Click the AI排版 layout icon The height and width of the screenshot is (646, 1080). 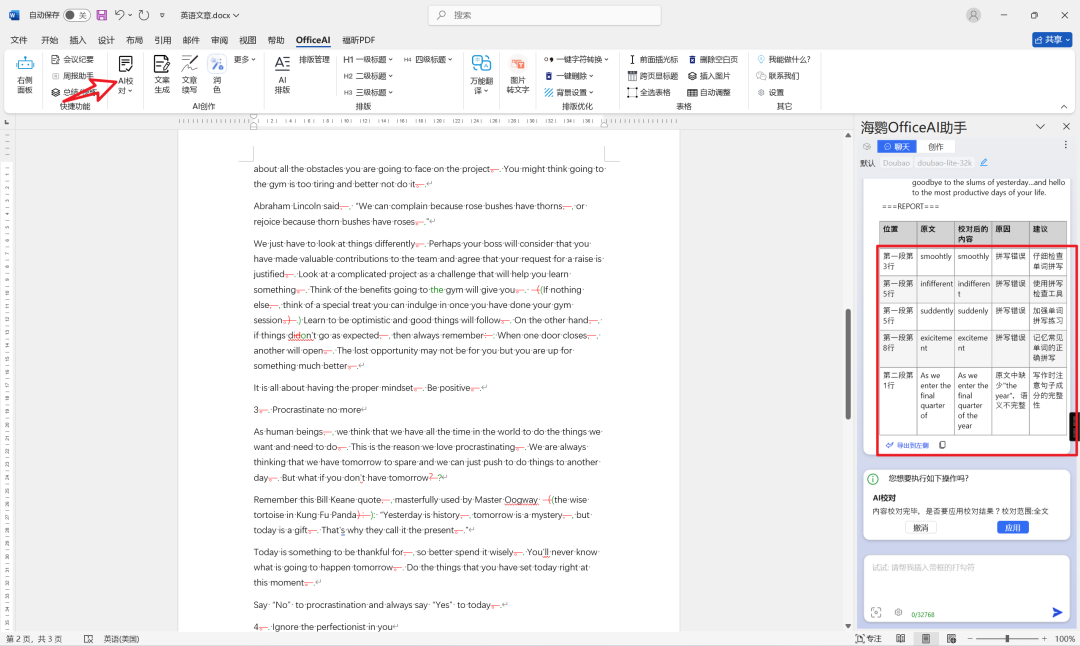click(x=282, y=74)
